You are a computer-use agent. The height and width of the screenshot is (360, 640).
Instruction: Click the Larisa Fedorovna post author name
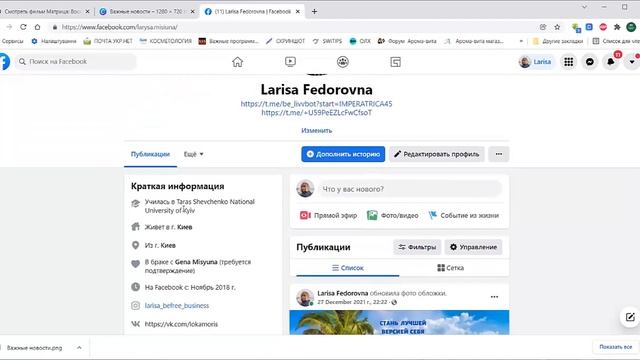[342, 293]
